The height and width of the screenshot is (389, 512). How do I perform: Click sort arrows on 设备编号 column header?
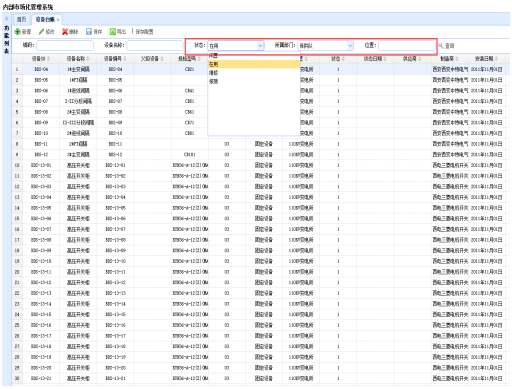pos(125,59)
